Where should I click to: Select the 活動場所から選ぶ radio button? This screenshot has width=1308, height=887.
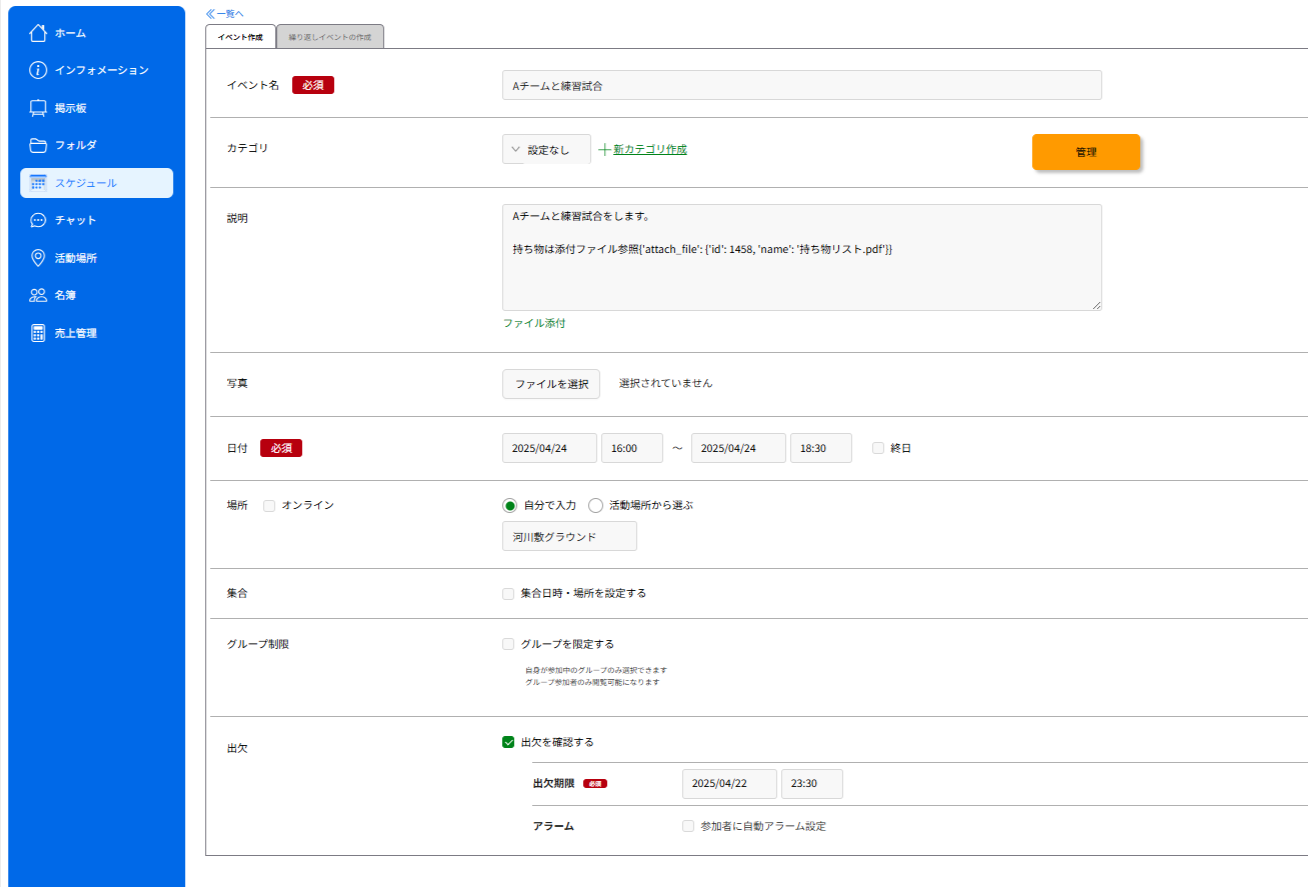[595, 506]
